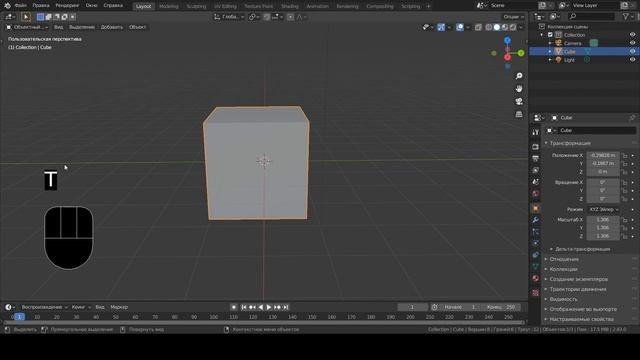The width and height of the screenshot is (640, 360).
Task: Switch to the Modeling workspace tab
Action: [x=169, y=6]
